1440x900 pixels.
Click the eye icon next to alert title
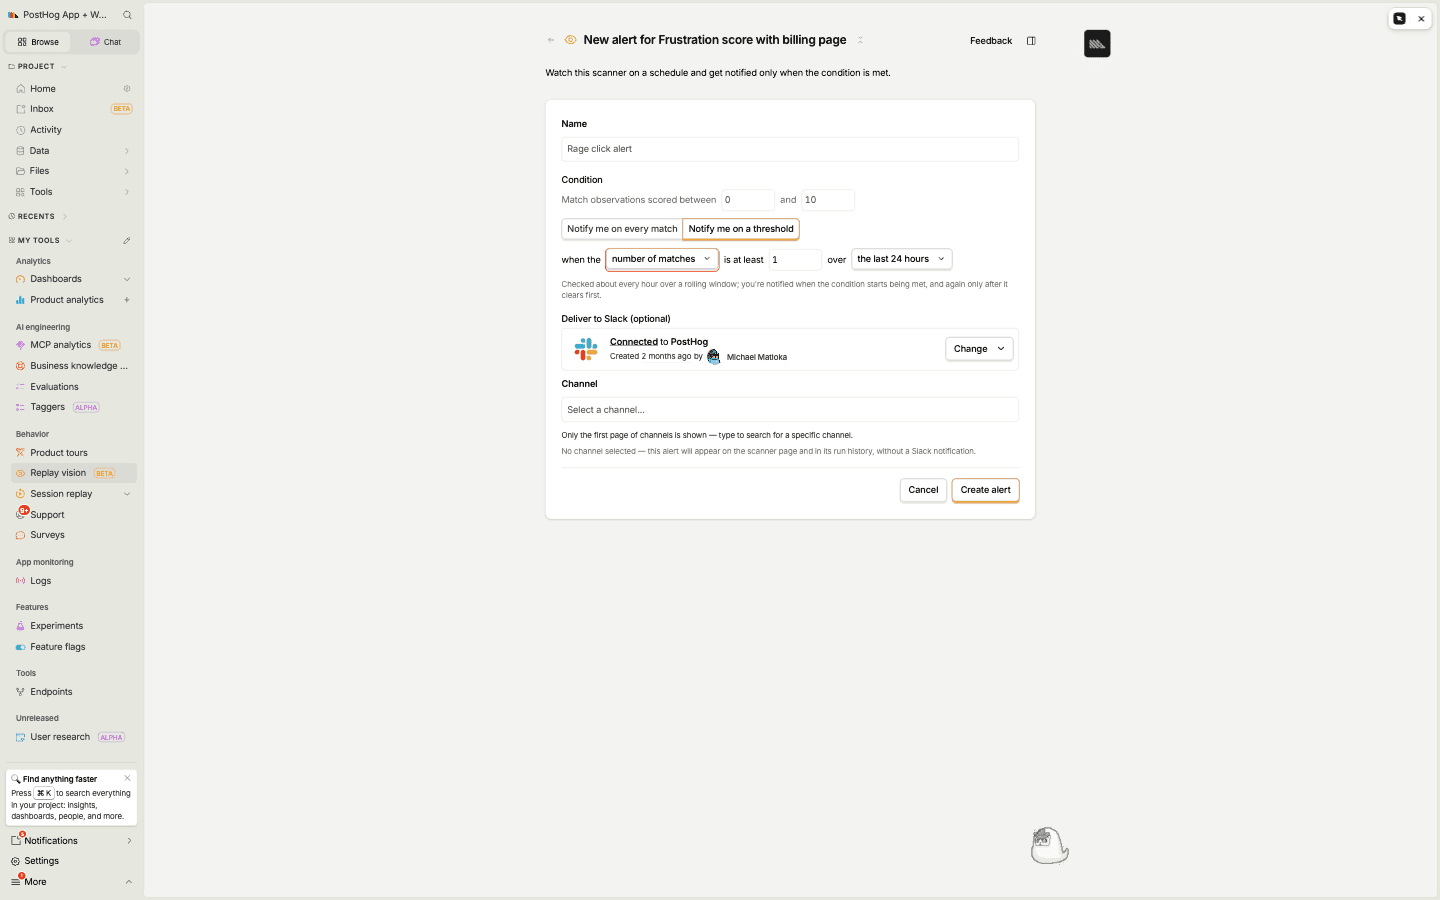[x=570, y=40]
